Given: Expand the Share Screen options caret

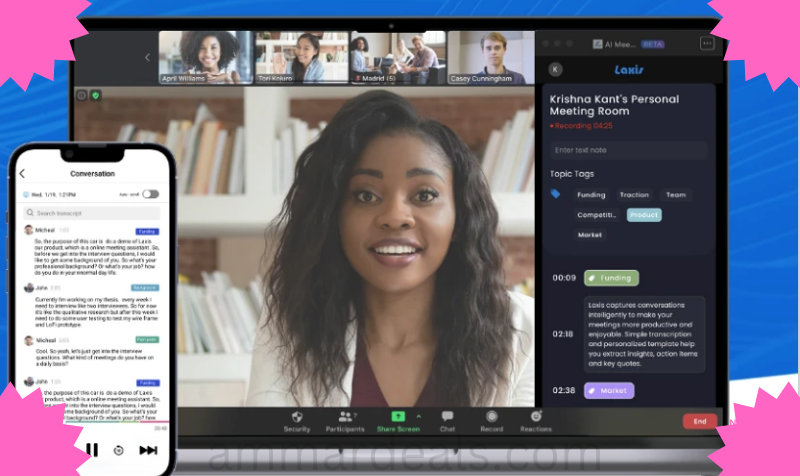Looking at the screenshot, I should 419,416.
